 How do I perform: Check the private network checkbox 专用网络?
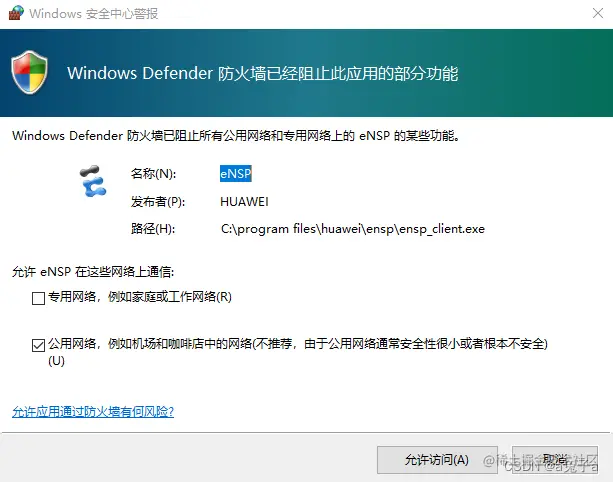[38, 298]
